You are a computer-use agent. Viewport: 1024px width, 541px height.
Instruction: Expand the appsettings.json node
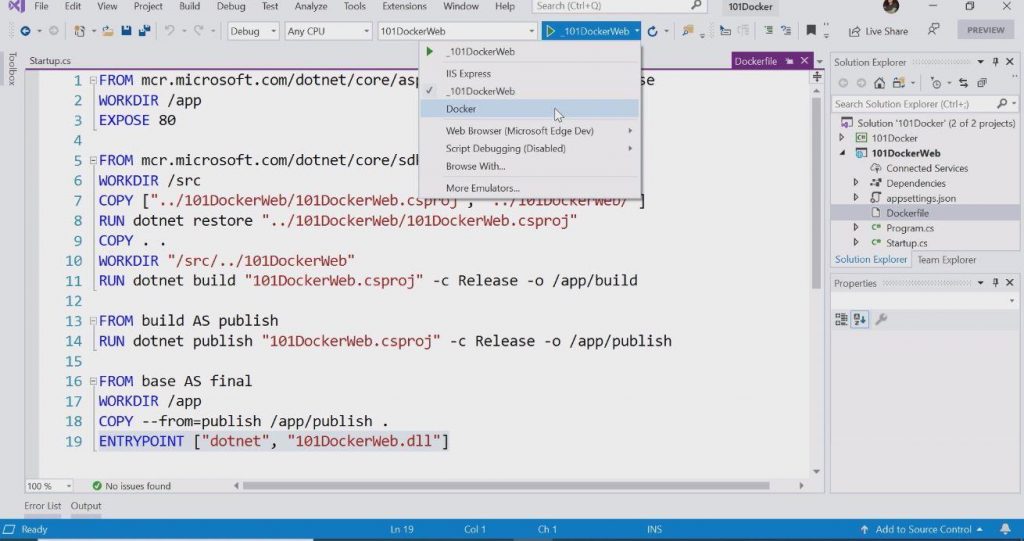856,198
